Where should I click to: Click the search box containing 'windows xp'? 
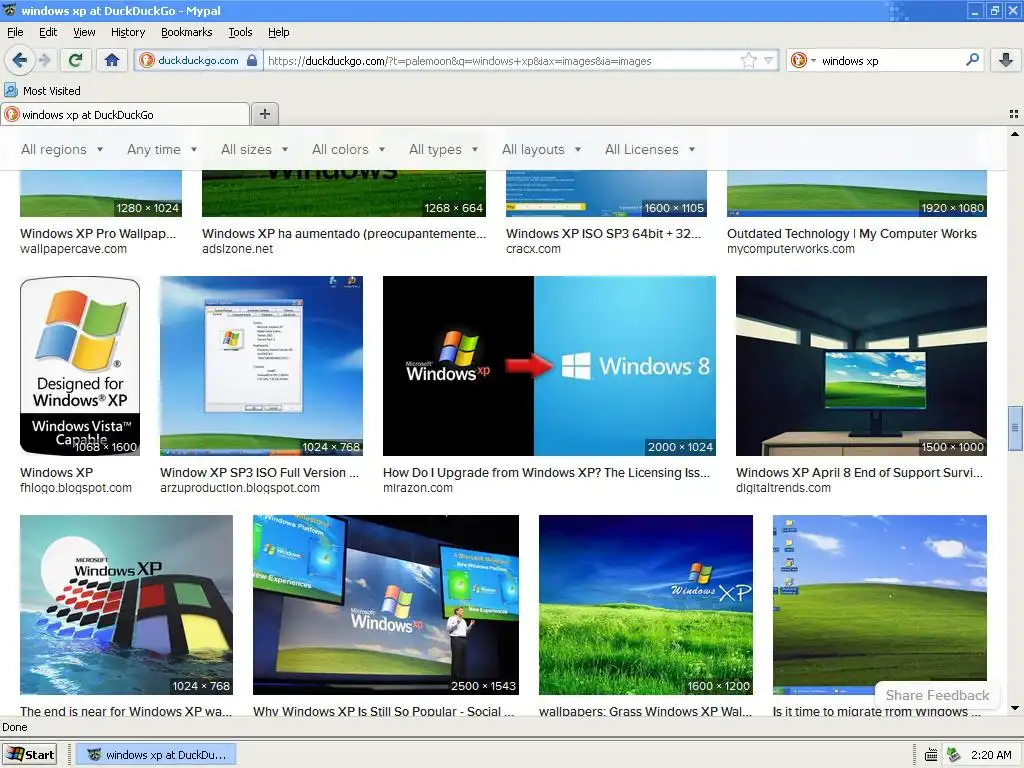coord(891,61)
